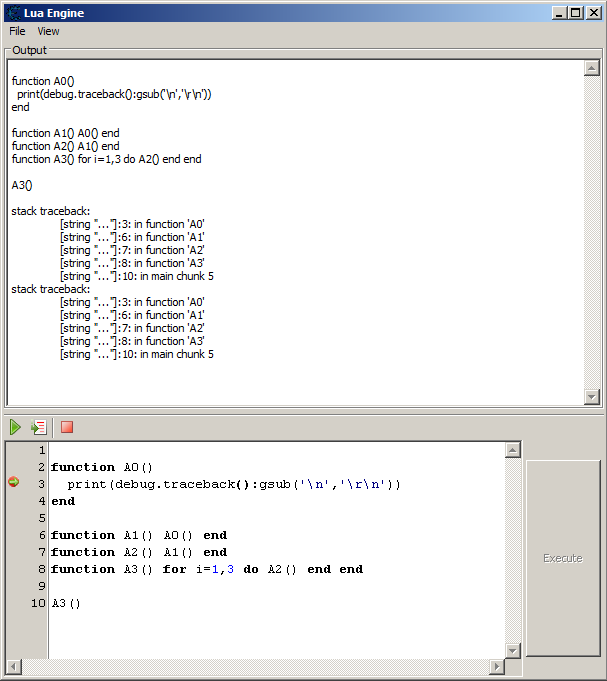
Task: Click 'A3()' line in Output pane
Action: point(22,185)
